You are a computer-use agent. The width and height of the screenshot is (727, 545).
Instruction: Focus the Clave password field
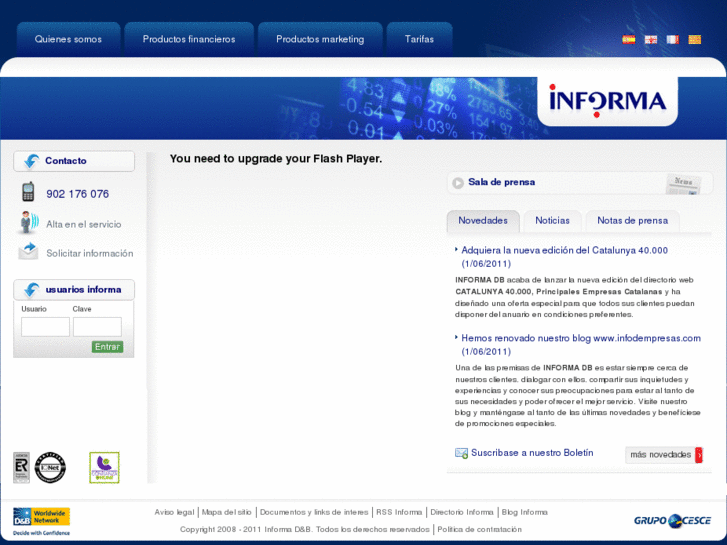(x=97, y=327)
